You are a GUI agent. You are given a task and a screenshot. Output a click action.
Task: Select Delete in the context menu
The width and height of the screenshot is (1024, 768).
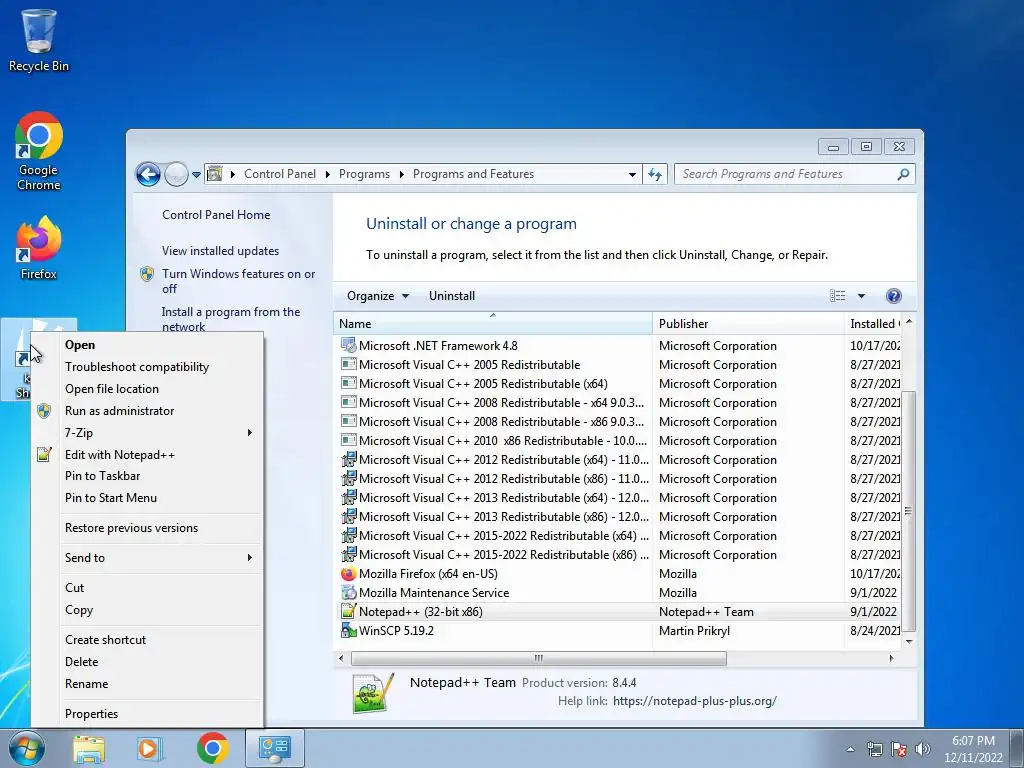point(148,662)
